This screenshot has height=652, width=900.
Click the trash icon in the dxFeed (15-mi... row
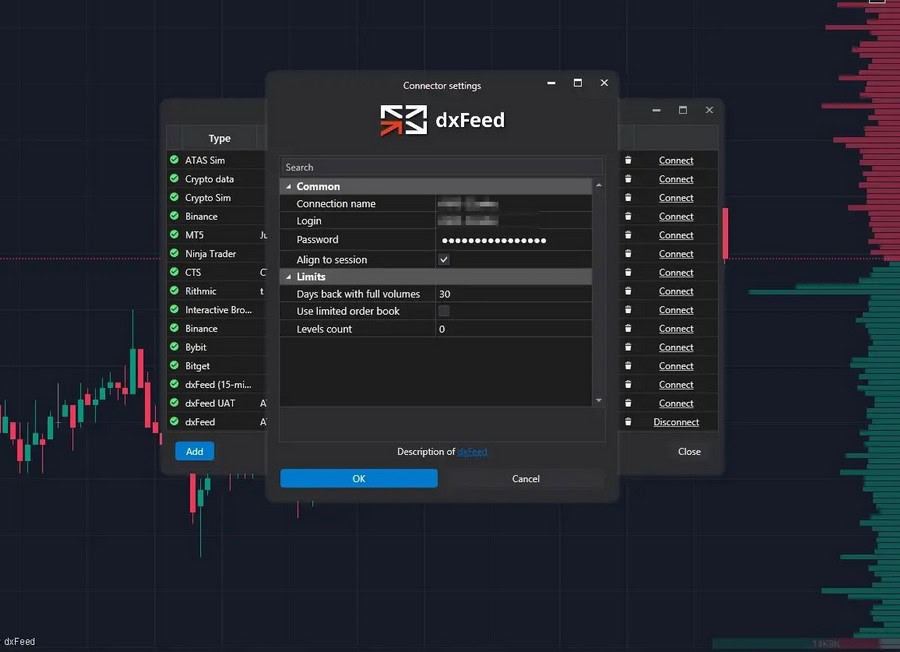click(628, 385)
